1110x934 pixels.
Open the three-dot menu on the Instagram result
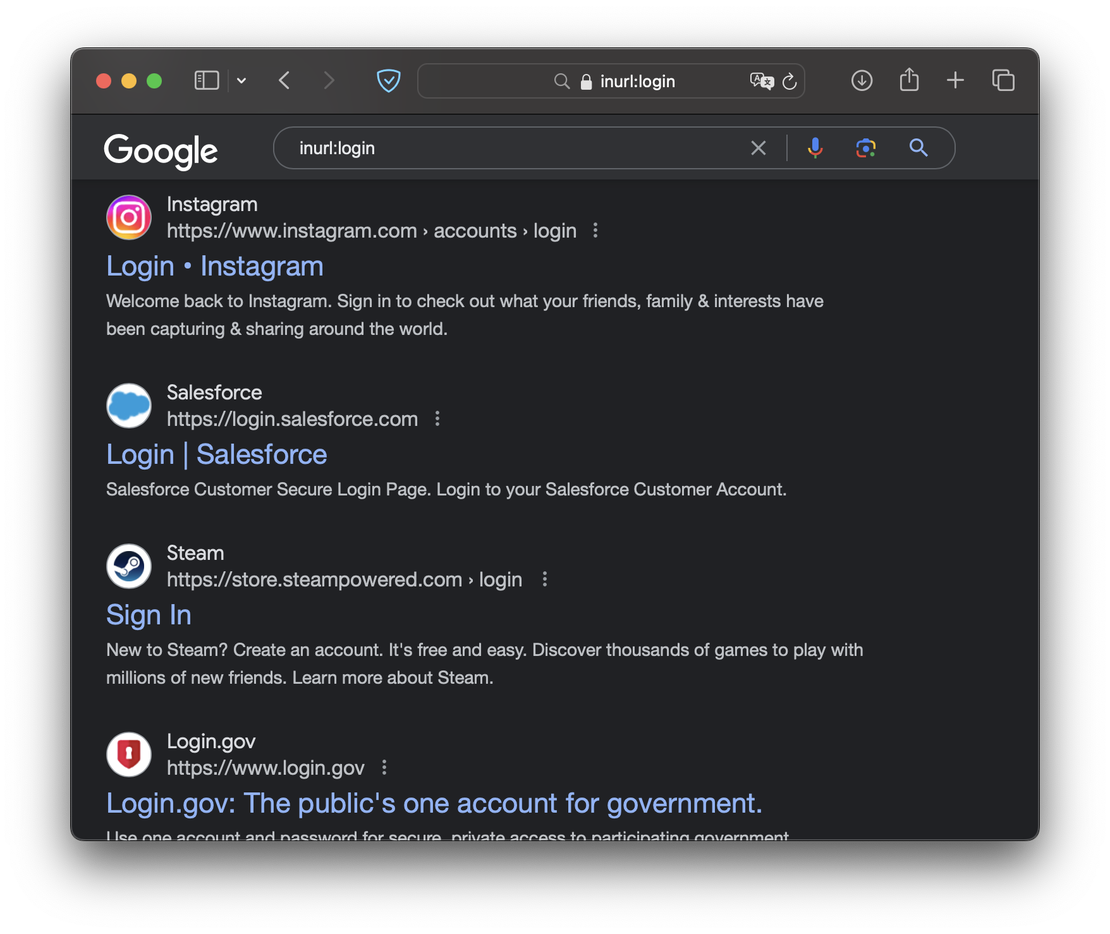pos(595,230)
